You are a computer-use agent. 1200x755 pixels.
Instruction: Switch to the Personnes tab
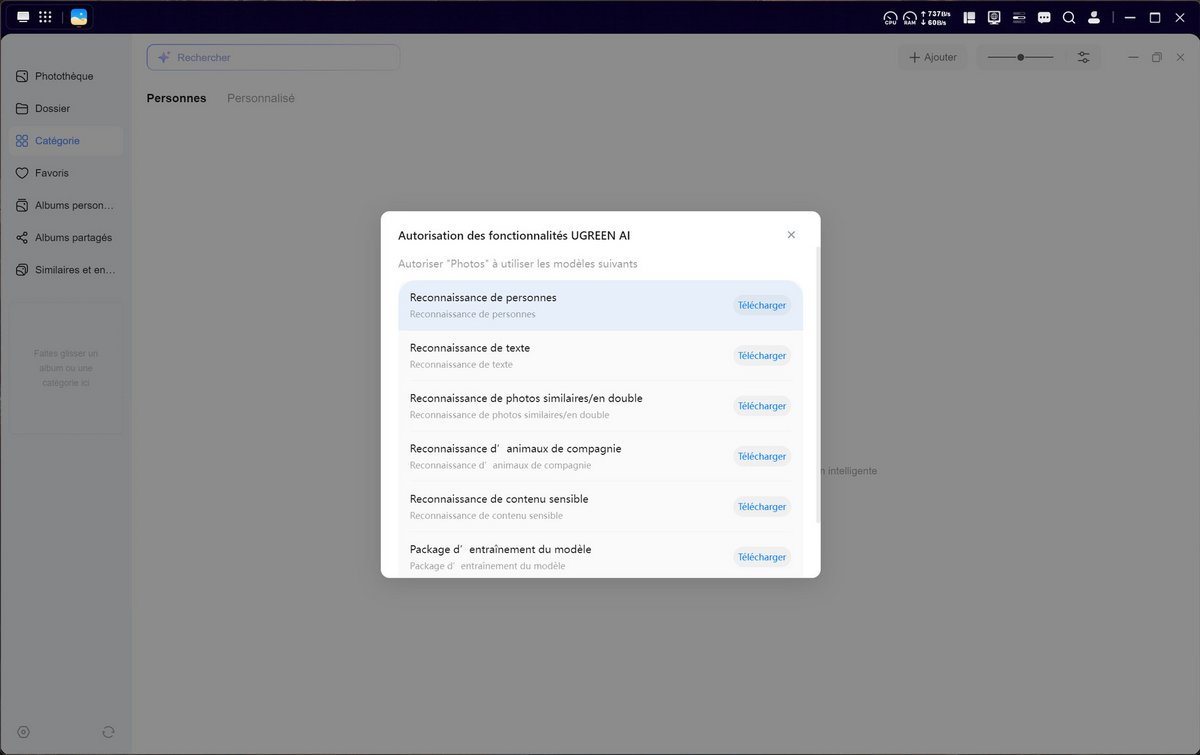pyautogui.click(x=176, y=98)
